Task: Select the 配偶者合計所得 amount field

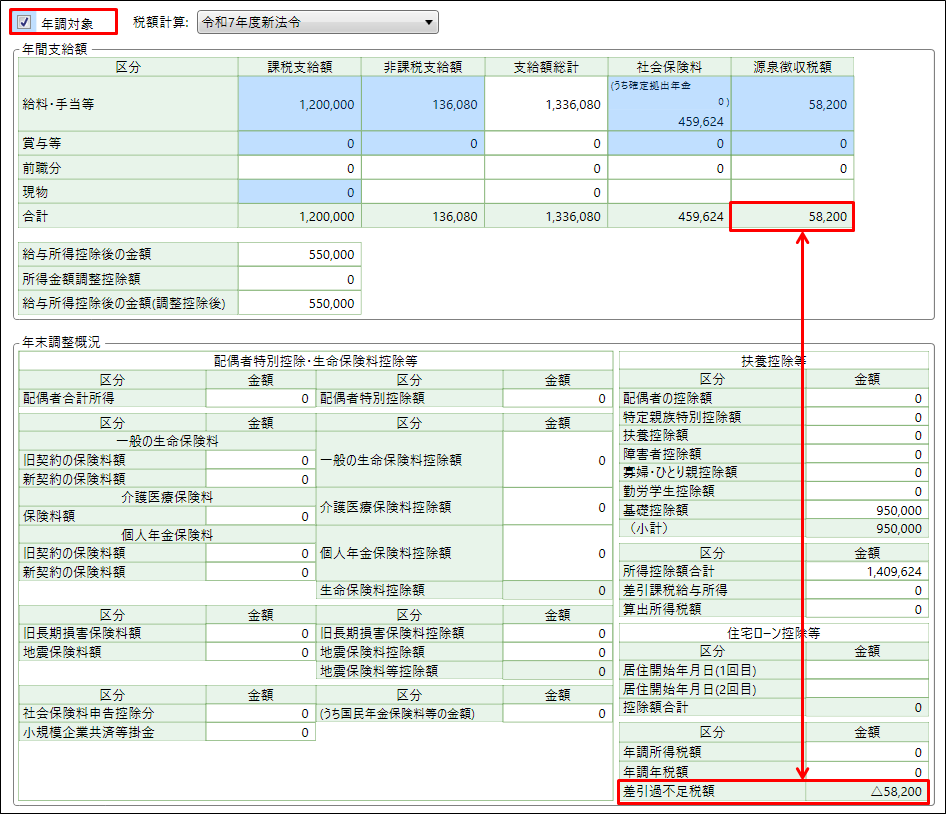Action: tap(260, 398)
